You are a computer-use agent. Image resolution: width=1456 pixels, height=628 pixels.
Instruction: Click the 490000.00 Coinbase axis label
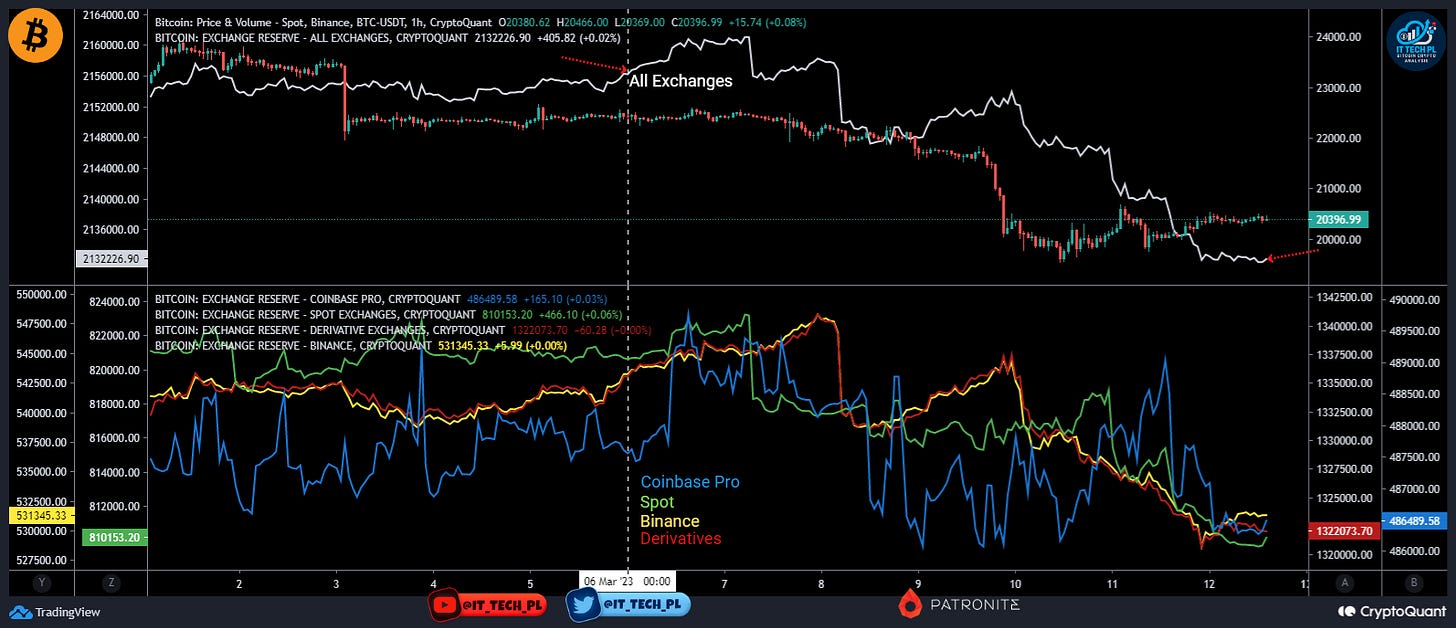(1414, 300)
